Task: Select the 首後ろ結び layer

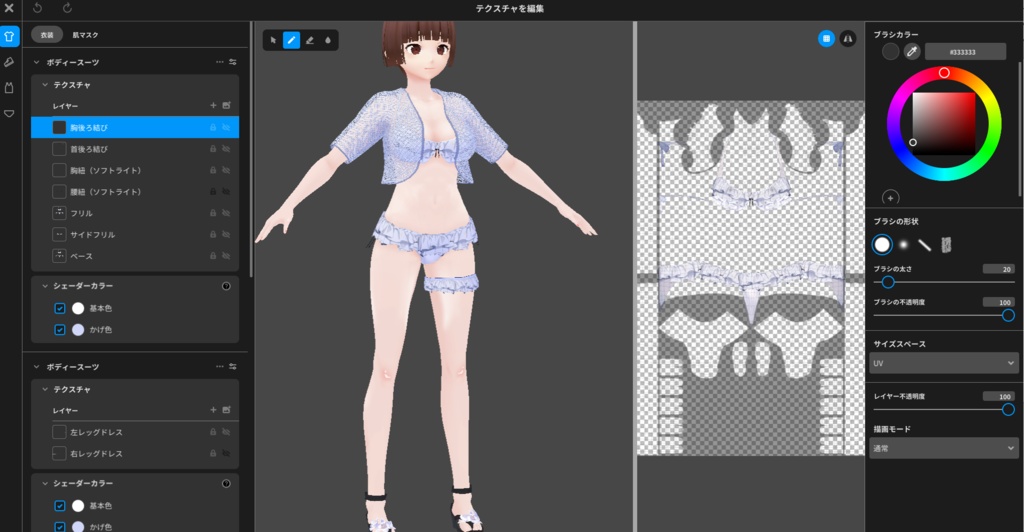Action: click(x=135, y=149)
